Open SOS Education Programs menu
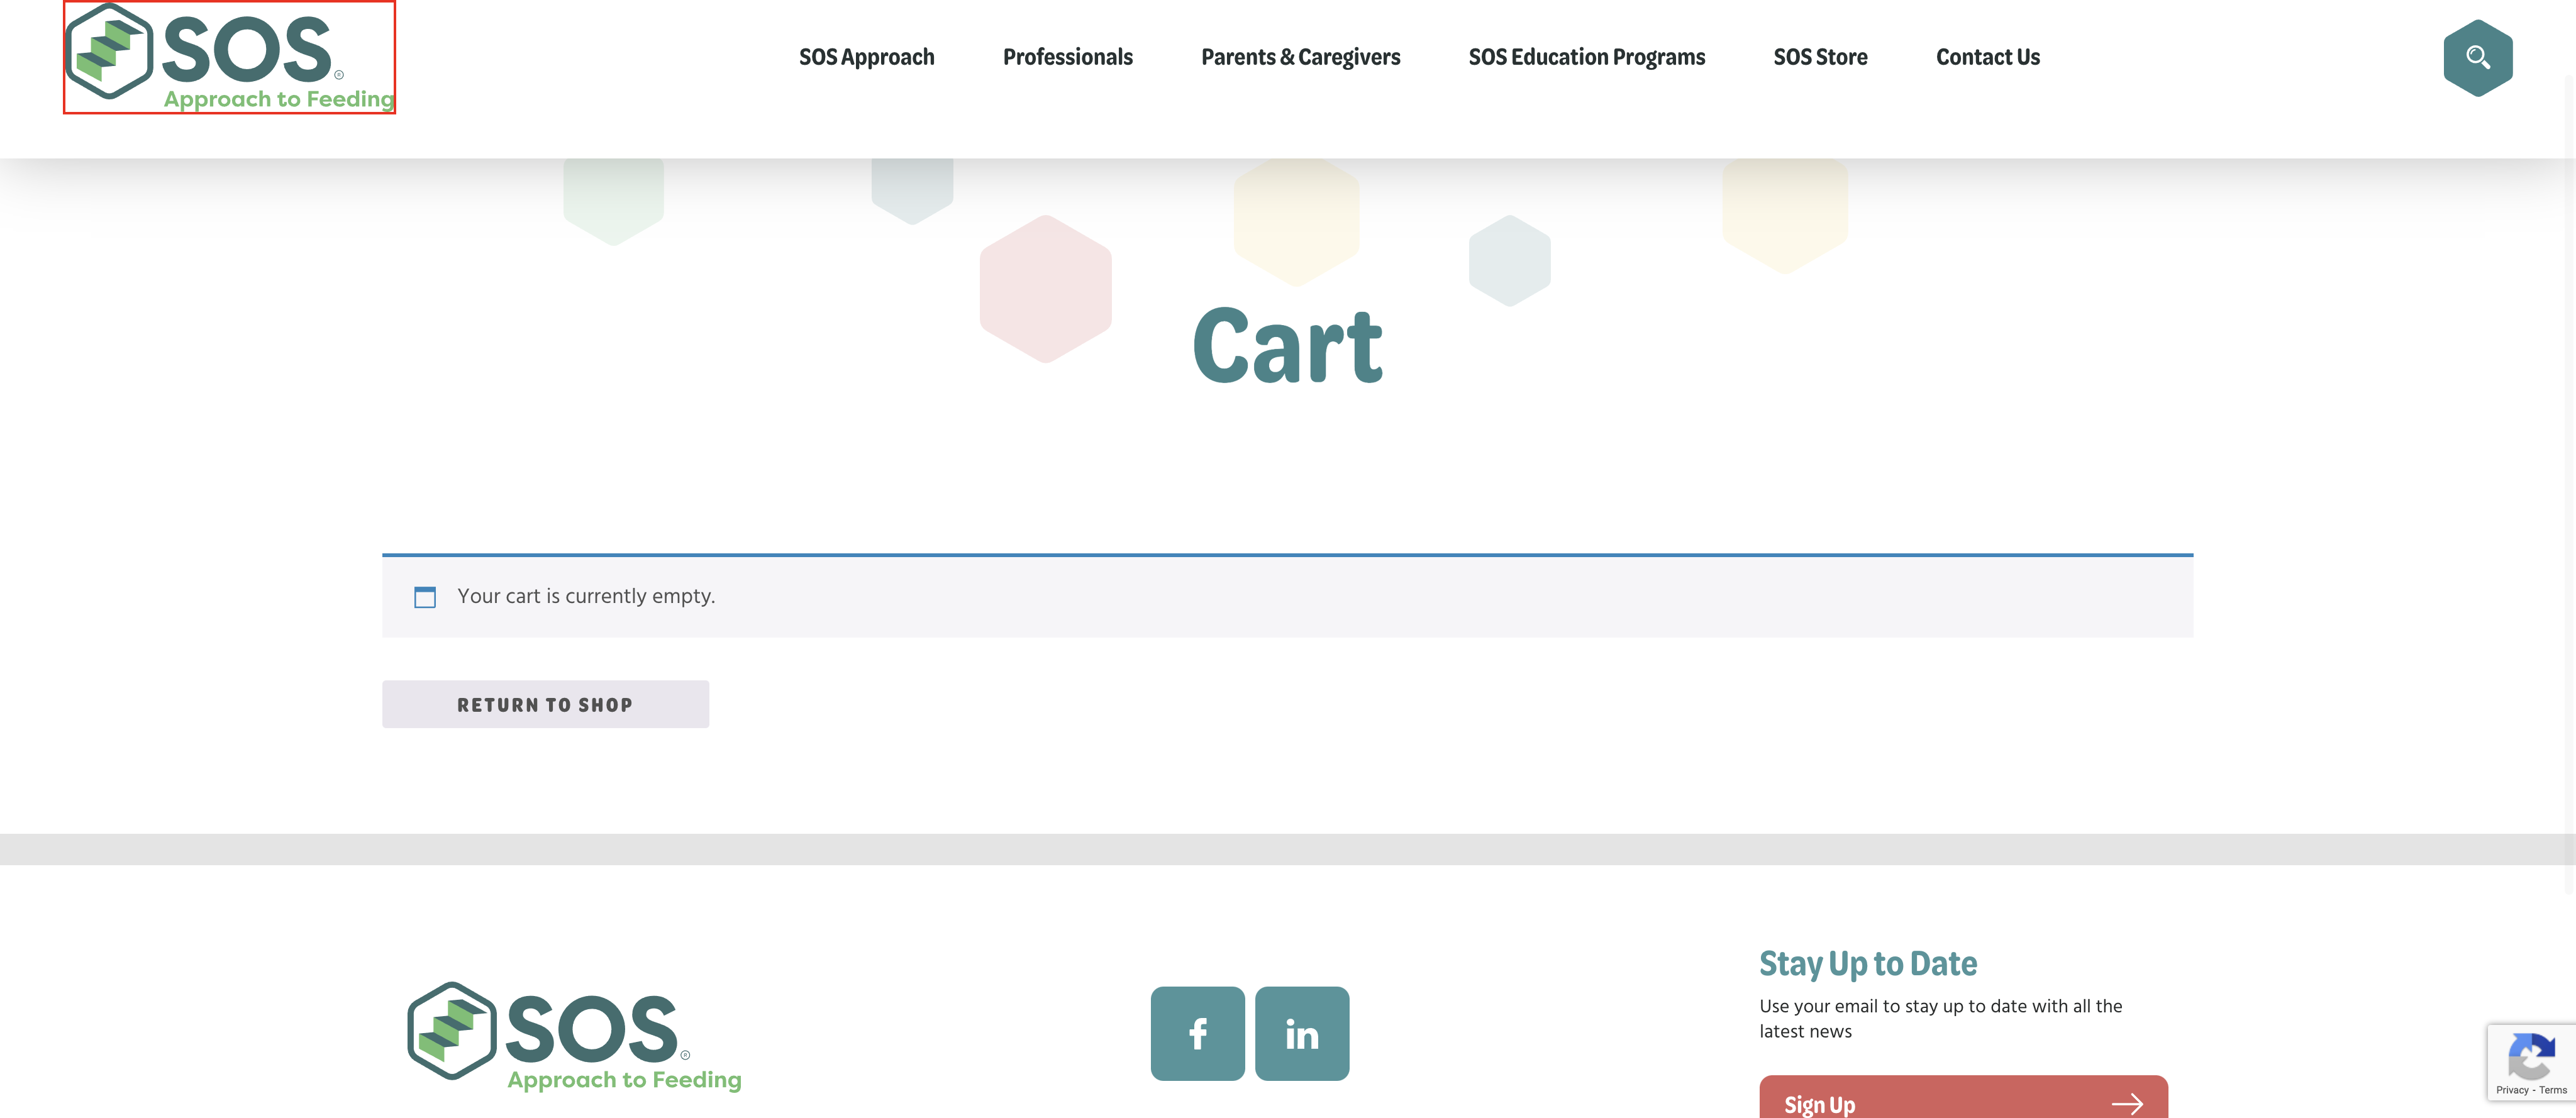The width and height of the screenshot is (2576, 1118). pos(1586,57)
